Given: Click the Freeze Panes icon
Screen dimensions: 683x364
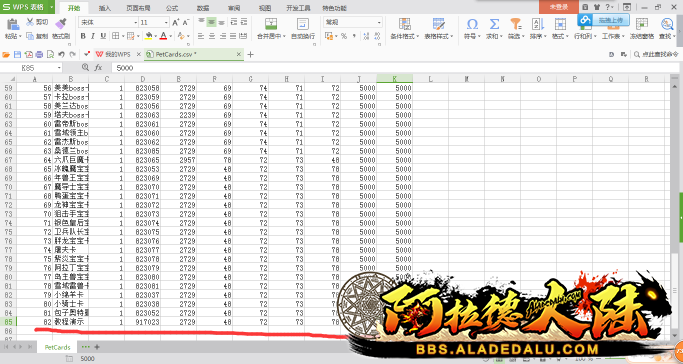Looking at the screenshot, I should pyautogui.click(x=641, y=24).
